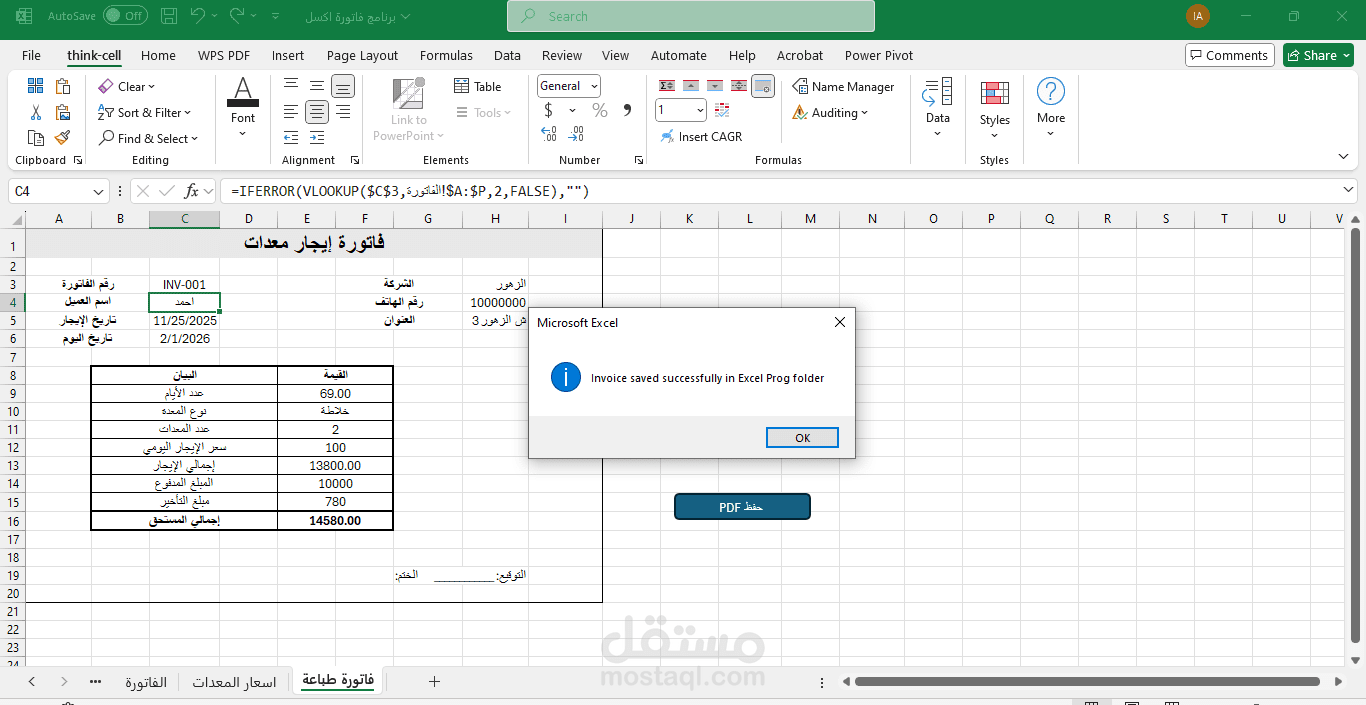Open Sort & Filter dropdown

coord(145,113)
